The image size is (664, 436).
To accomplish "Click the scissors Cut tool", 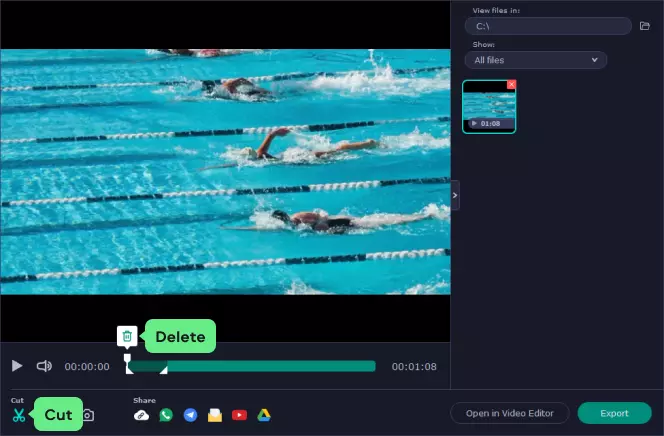I will [x=19, y=415].
